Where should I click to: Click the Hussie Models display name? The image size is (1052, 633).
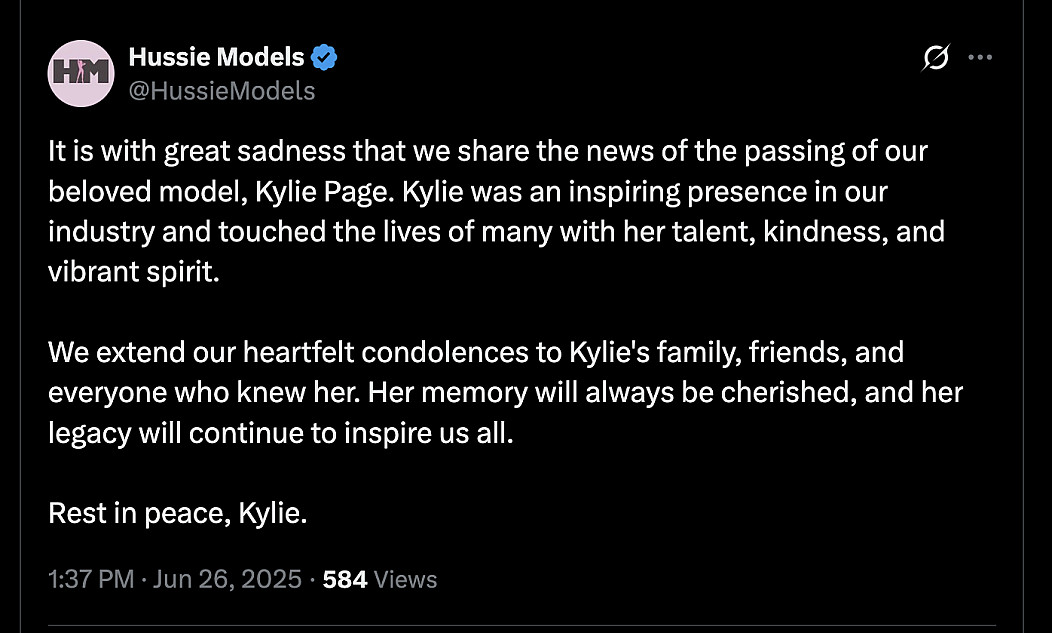click(x=215, y=58)
